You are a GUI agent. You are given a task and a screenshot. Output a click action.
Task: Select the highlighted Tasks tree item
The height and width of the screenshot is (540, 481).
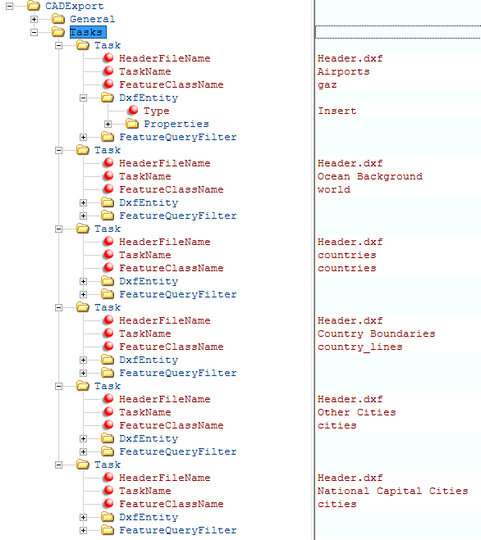pyautogui.click(x=88, y=32)
